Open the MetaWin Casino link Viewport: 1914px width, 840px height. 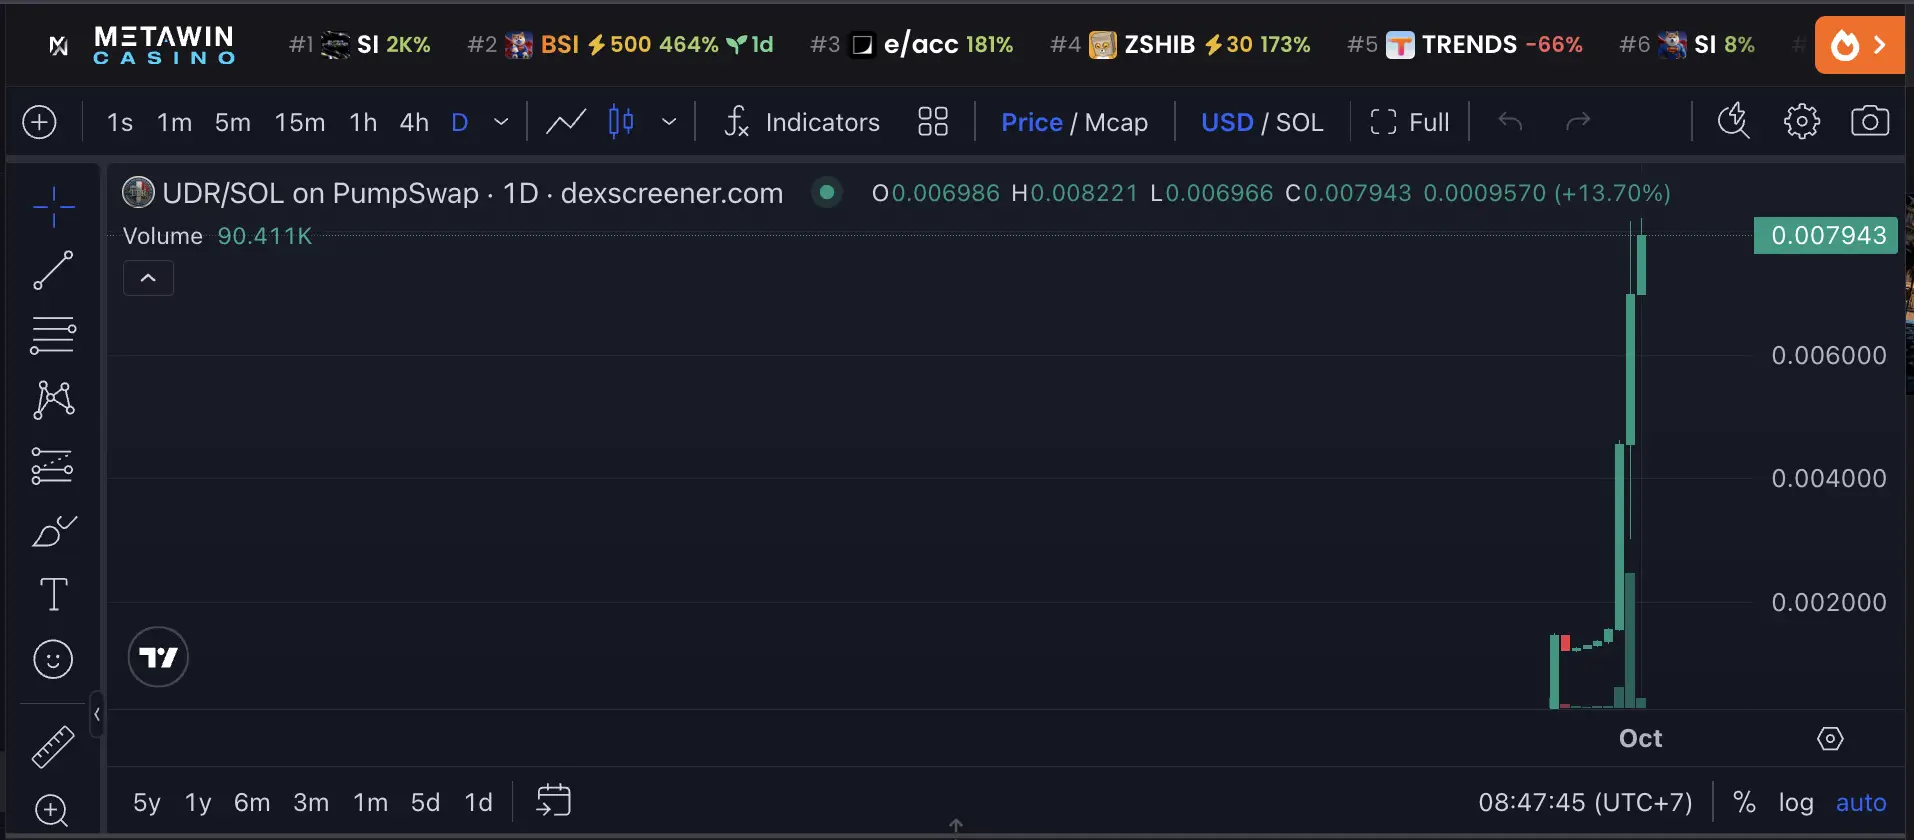(x=142, y=45)
